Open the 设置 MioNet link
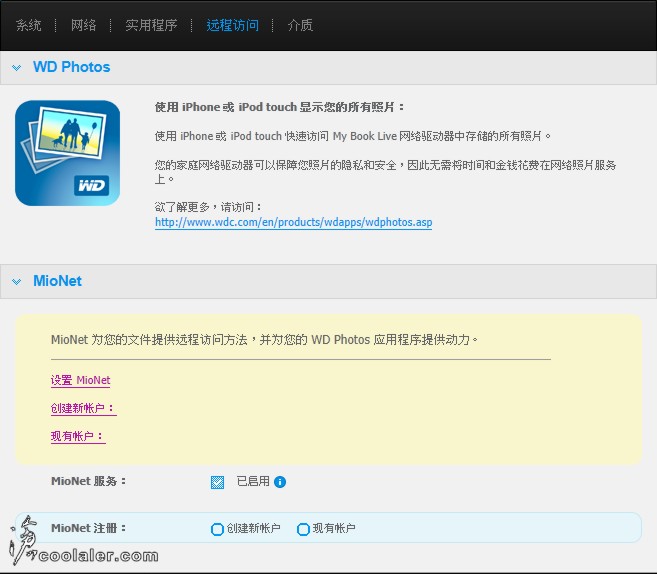Image resolution: width=657 pixels, height=574 pixels. pyautogui.click(x=80, y=380)
